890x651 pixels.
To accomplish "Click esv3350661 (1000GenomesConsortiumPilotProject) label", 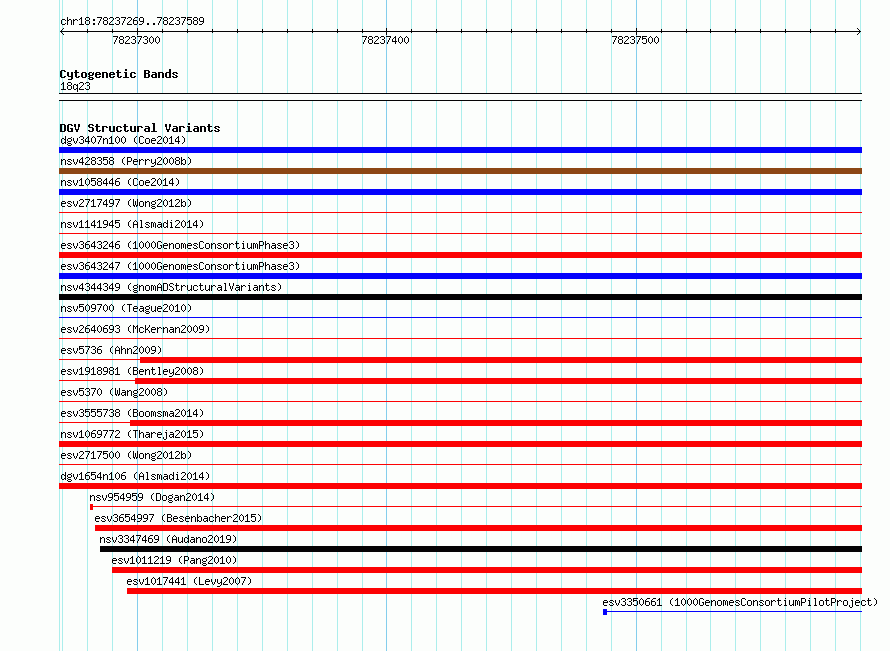I will pos(740,602).
